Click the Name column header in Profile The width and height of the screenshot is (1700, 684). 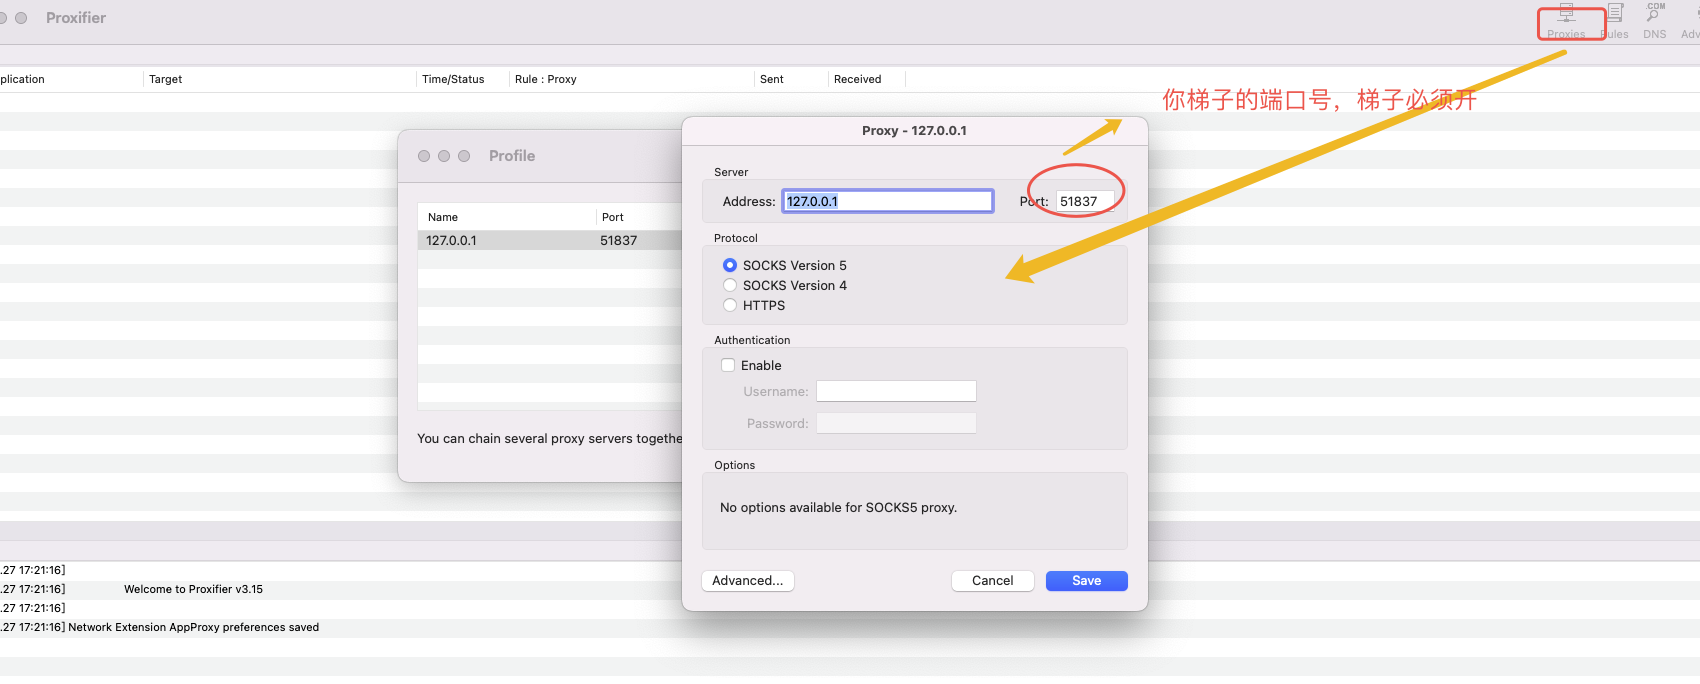tap(443, 217)
